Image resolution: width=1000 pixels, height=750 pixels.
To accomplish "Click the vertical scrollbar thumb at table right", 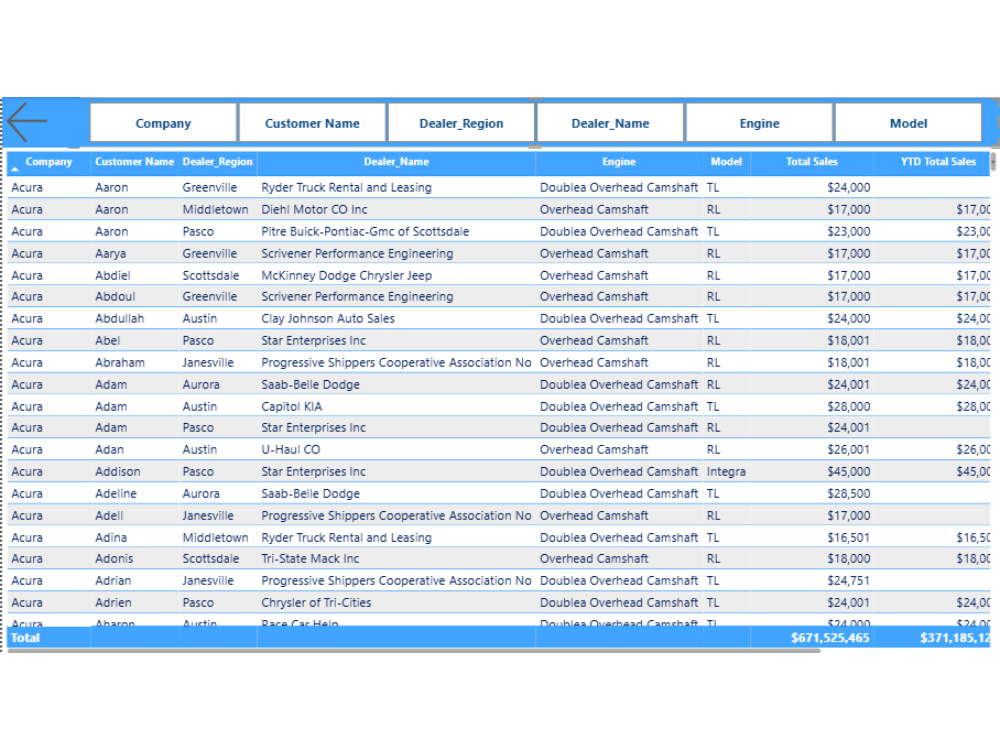I will (993, 162).
